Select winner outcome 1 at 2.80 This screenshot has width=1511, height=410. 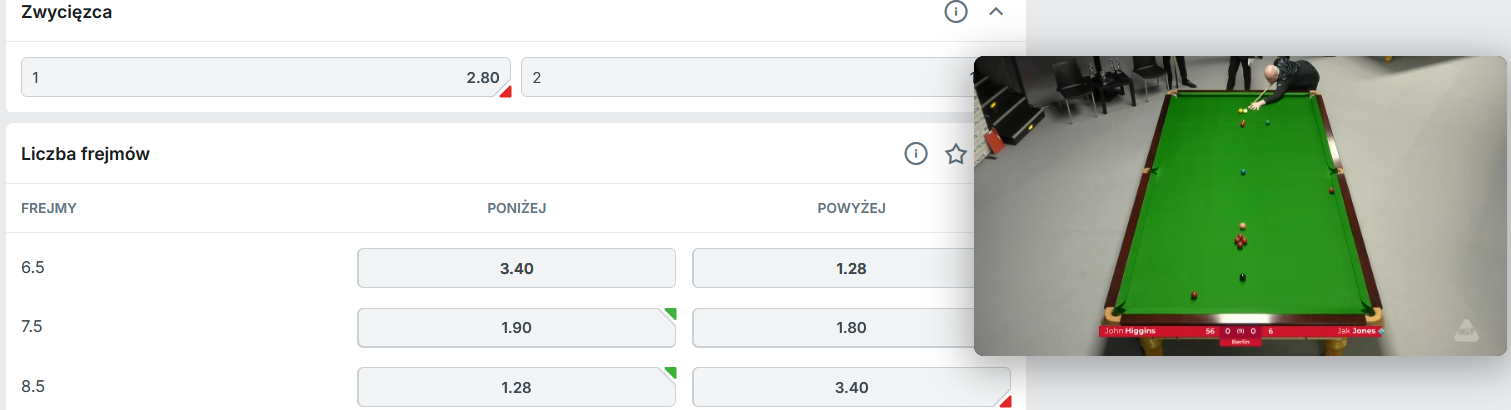tap(266, 77)
